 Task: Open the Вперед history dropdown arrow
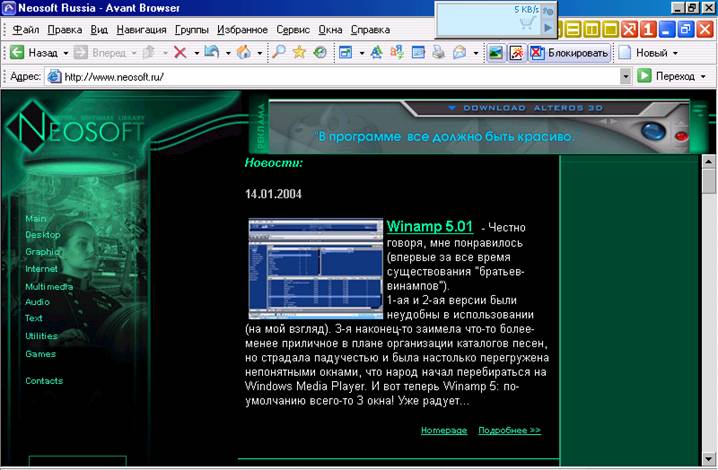click(134, 53)
